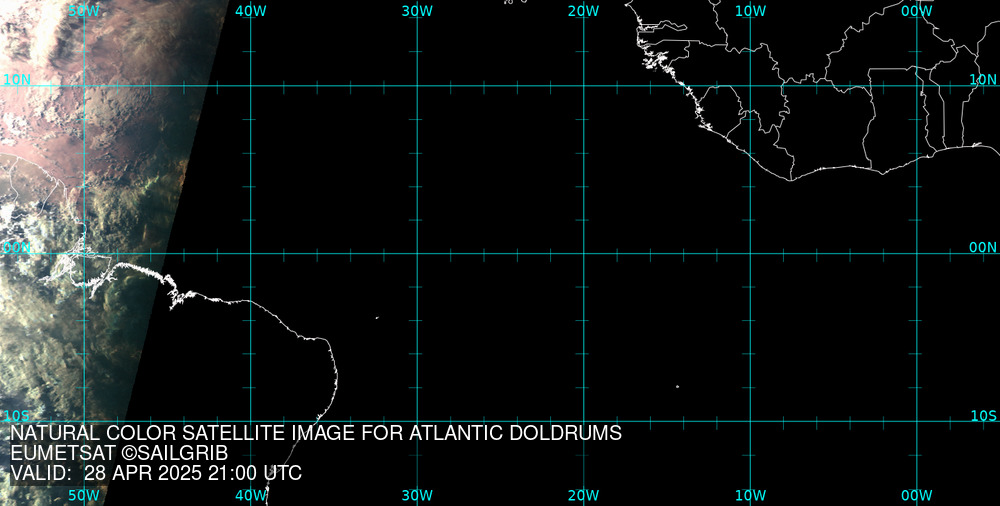
Task: Click the "20W" longitude label along the top edge
Action: click(x=584, y=11)
